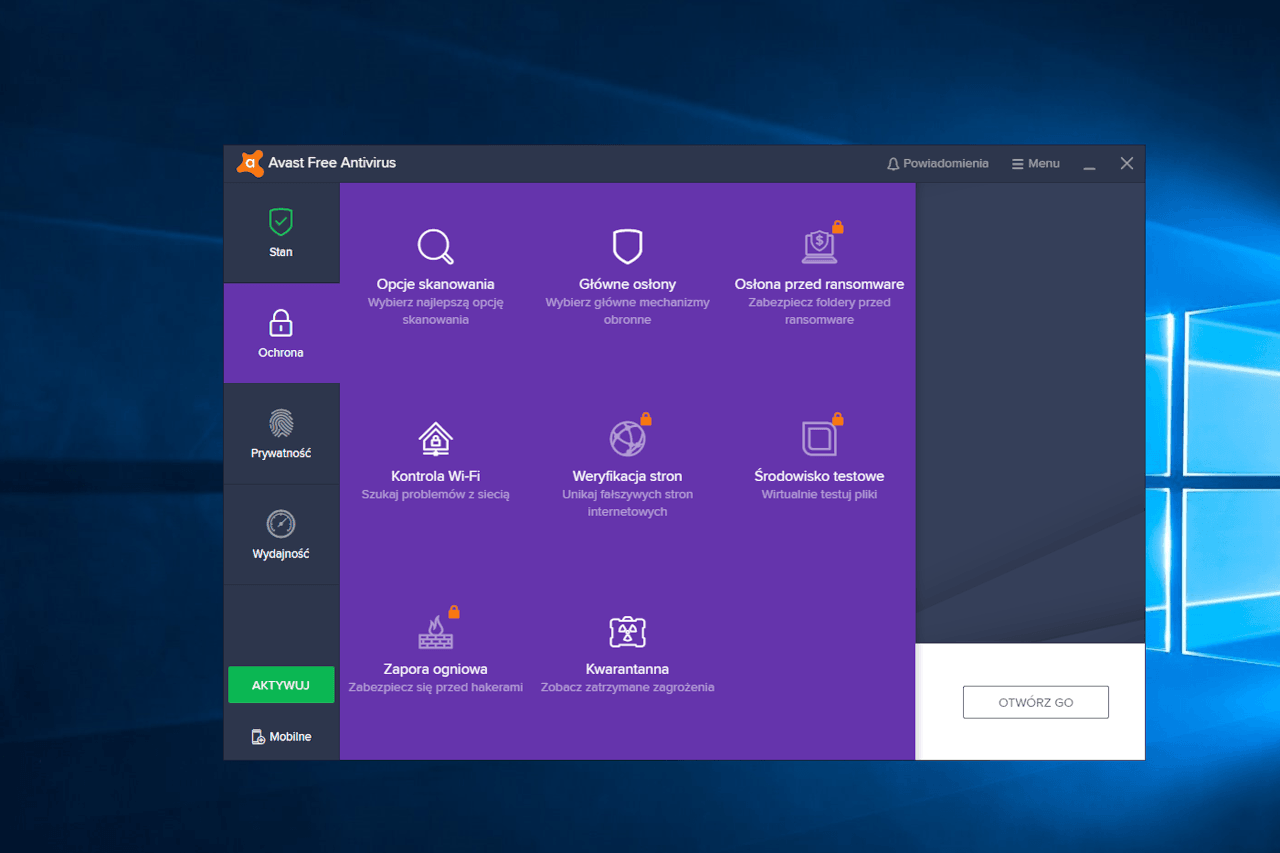Open Kontrola Wi-Fi title
The width and height of the screenshot is (1280, 853).
(x=436, y=476)
